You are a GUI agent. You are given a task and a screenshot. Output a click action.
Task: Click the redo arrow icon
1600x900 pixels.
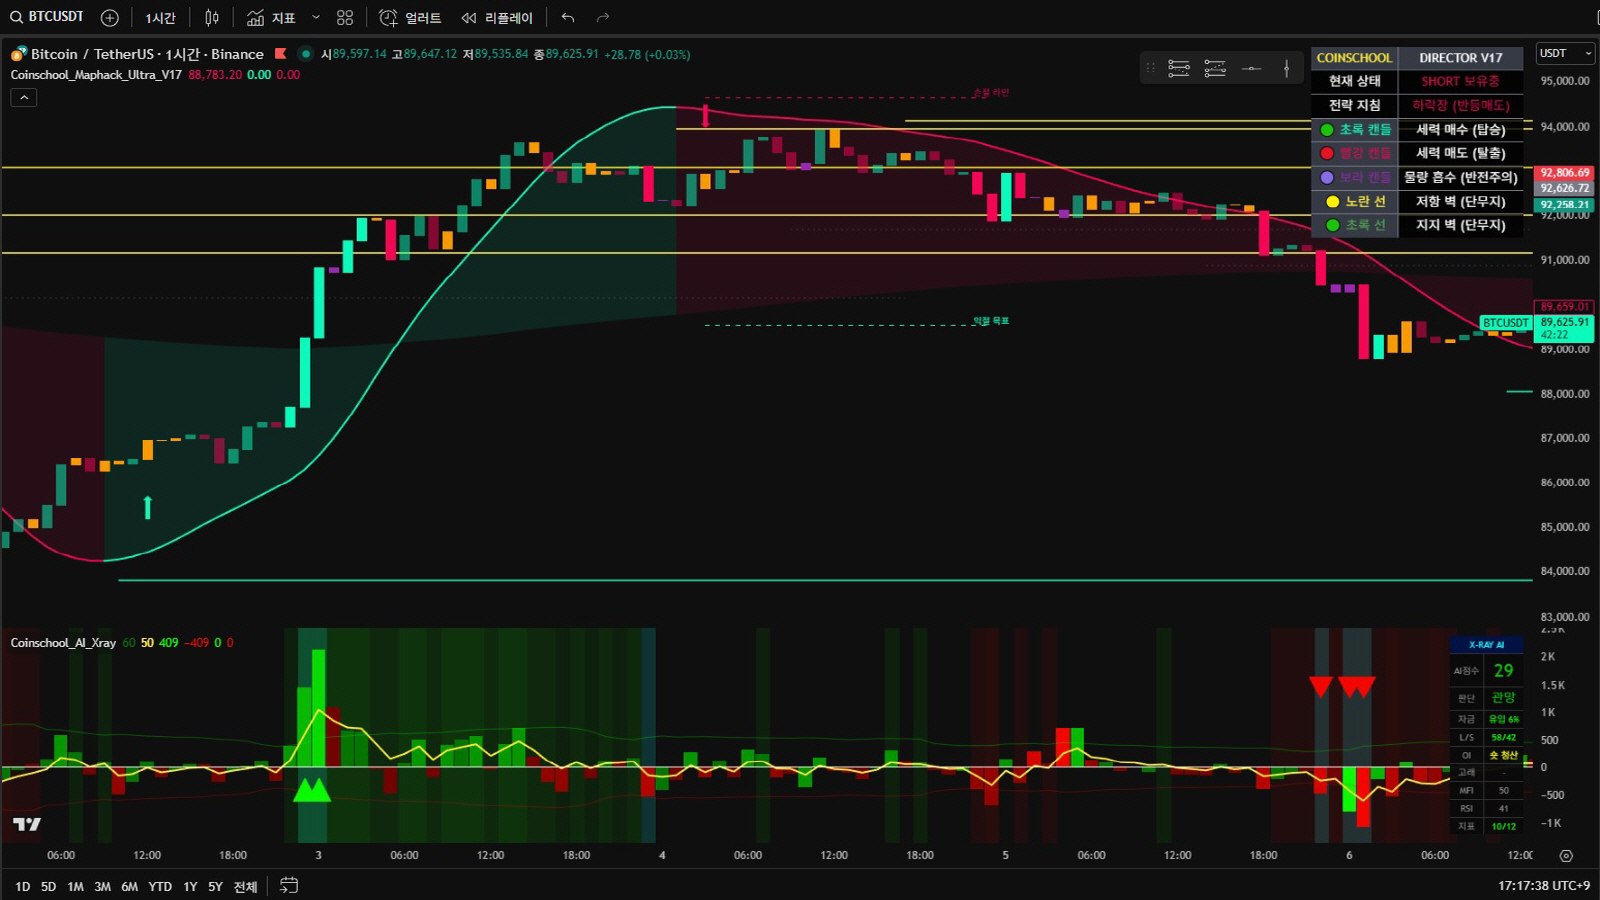tap(602, 18)
